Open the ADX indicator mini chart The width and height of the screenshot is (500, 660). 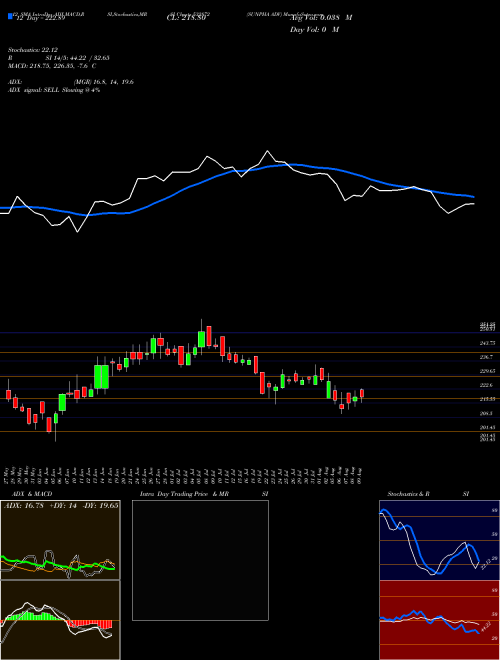60,540
